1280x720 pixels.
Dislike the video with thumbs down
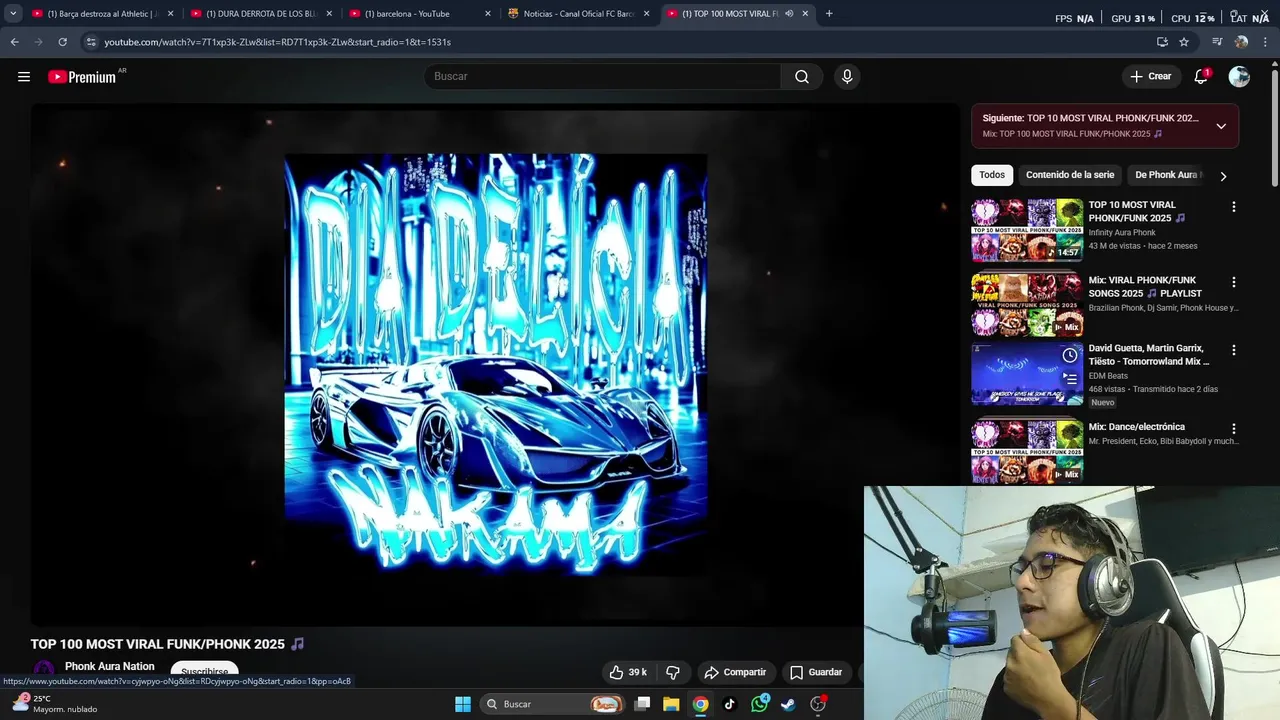click(x=673, y=673)
